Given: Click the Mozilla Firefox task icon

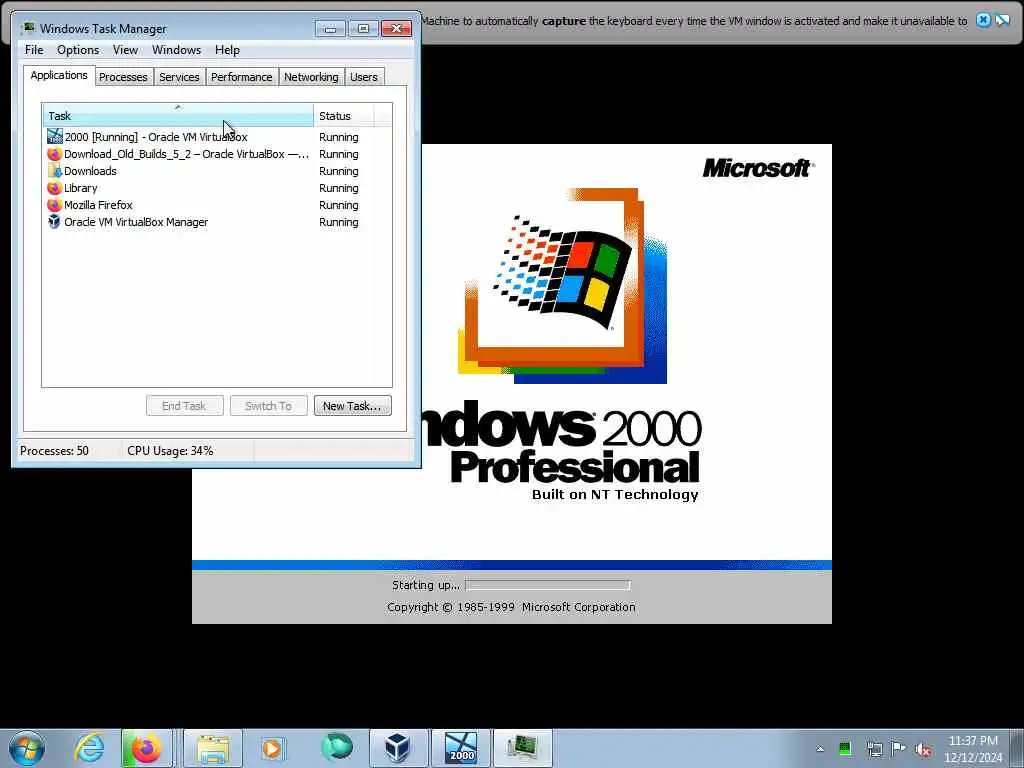Looking at the screenshot, I should coord(54,205).
